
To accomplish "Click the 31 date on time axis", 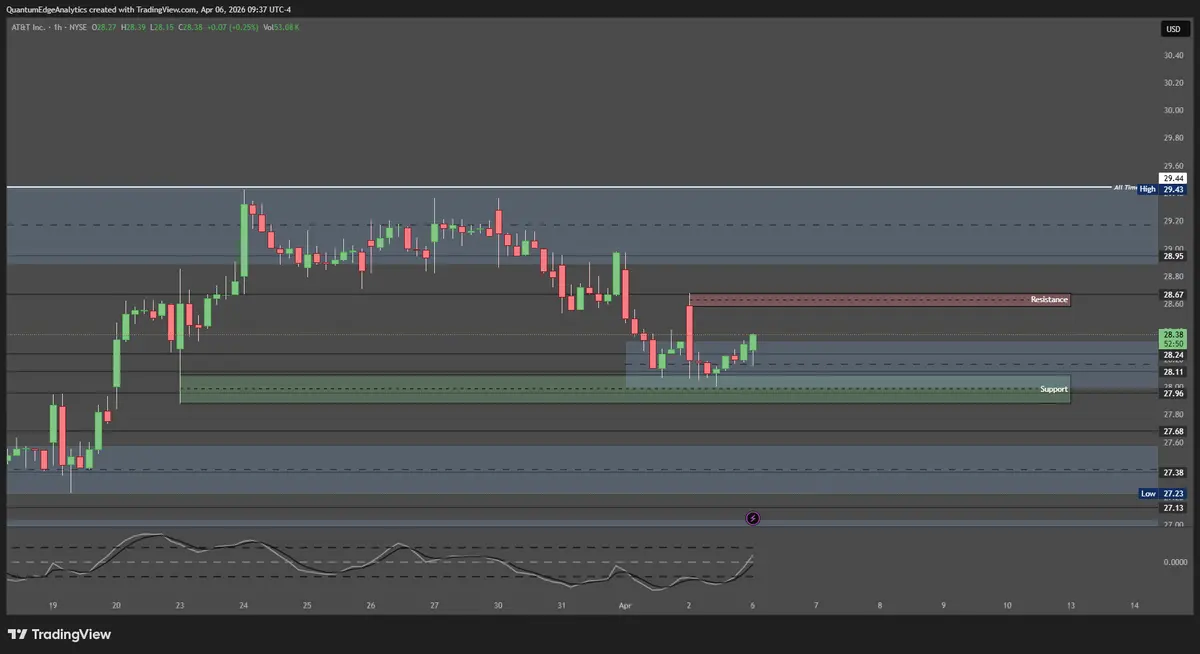I will point(562,606).
